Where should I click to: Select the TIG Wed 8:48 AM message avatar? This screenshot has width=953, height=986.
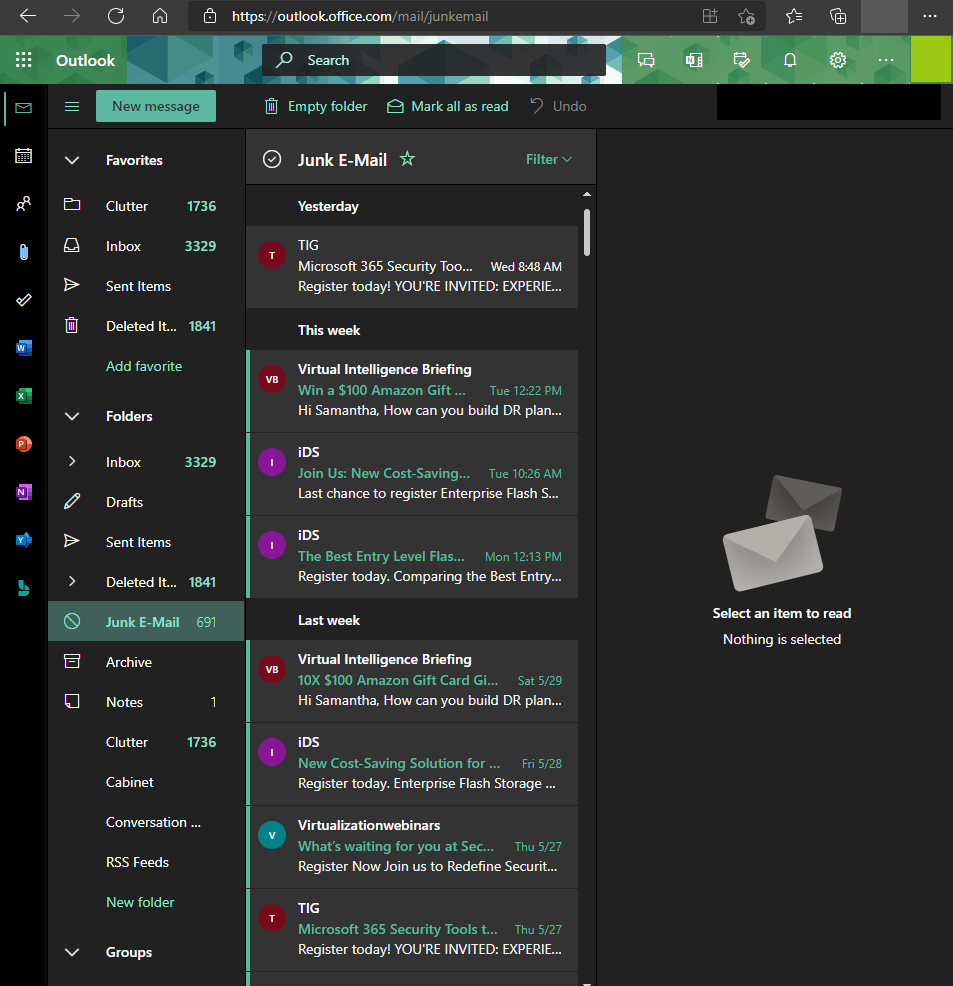(272, 255)
